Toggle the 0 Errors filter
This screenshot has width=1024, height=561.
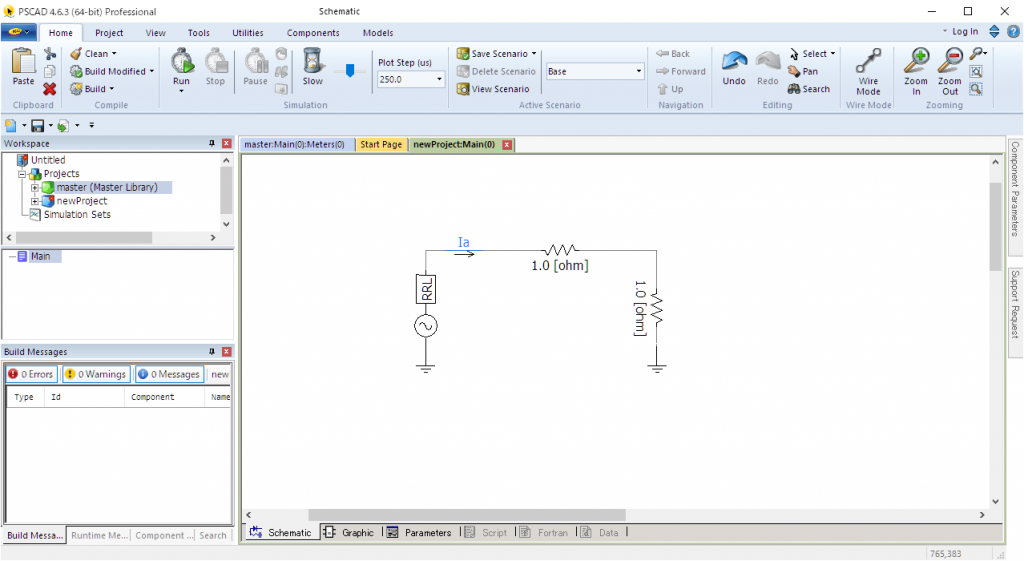[31, 374]
